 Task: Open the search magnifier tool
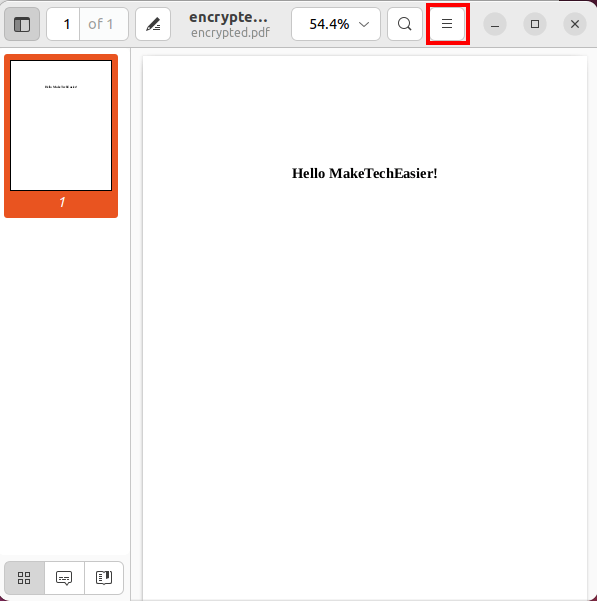coord(405,24)
